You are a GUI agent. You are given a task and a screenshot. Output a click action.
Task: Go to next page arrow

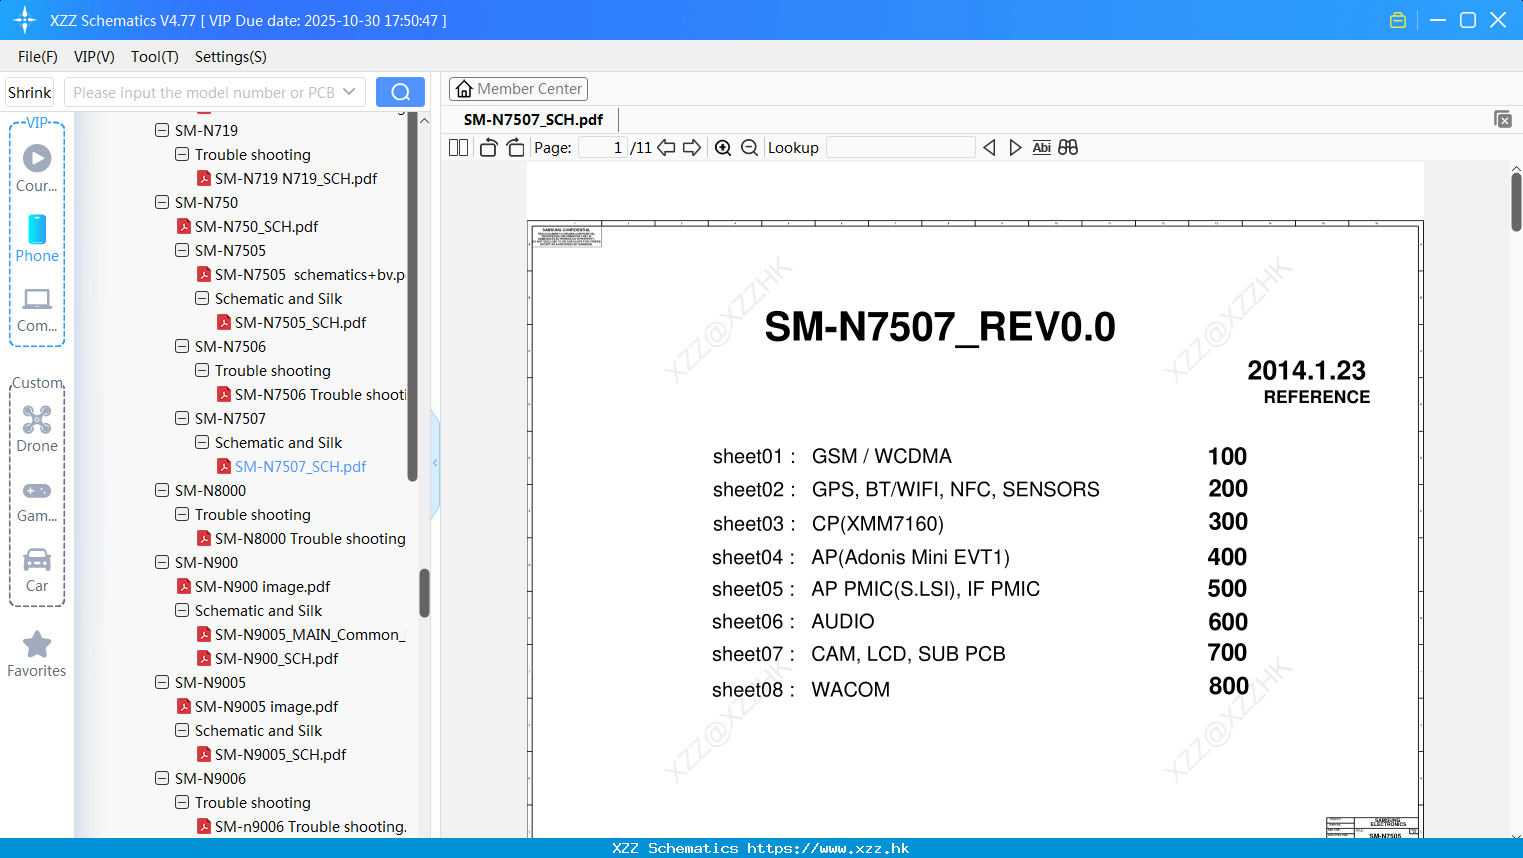coord(692,147)
